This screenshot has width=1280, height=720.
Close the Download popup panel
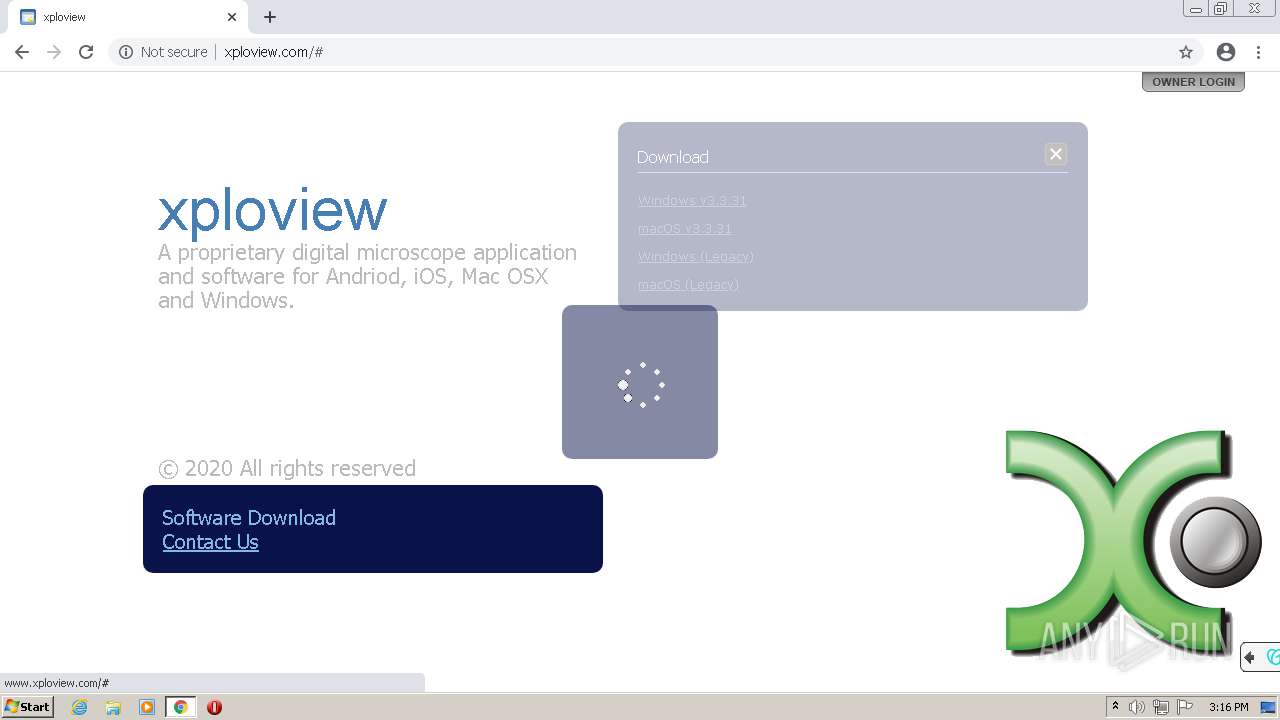1055,154
